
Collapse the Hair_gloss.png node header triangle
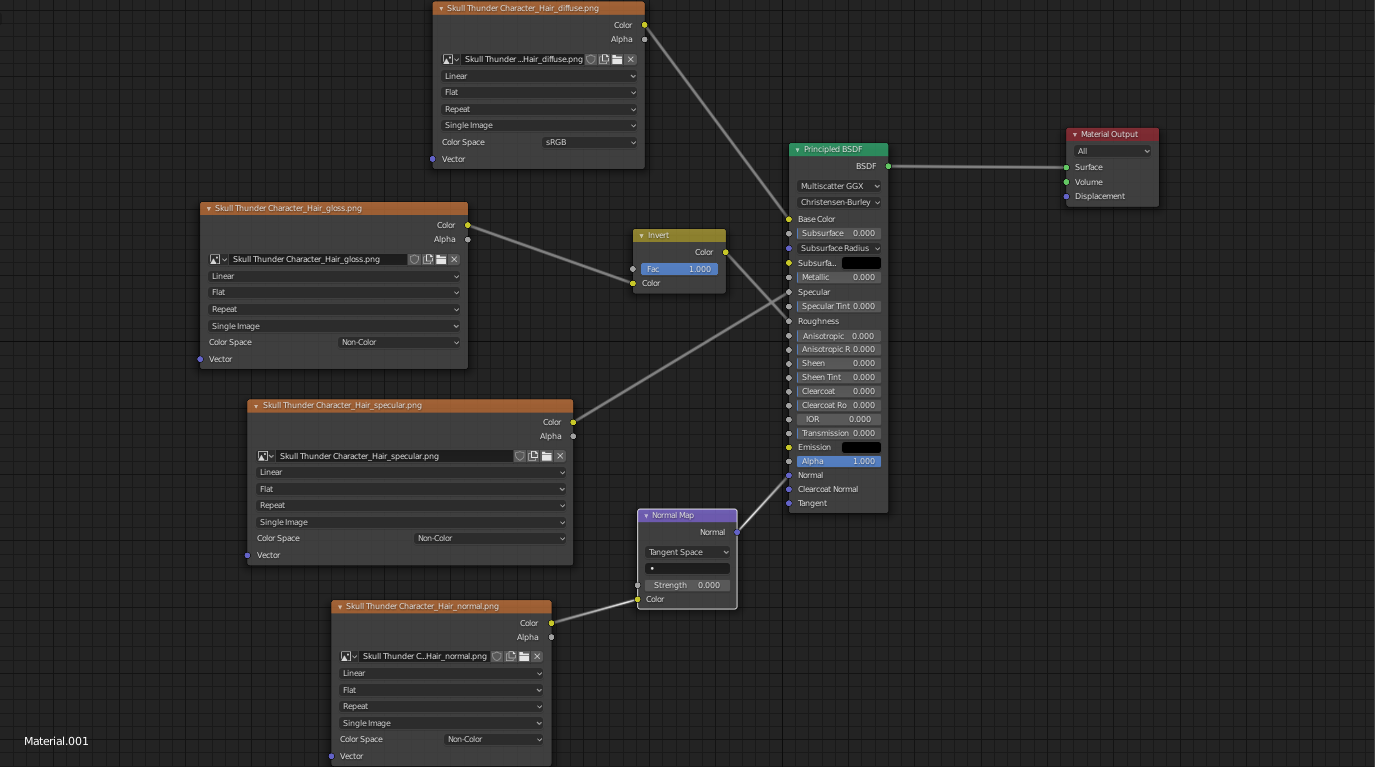pyautogui.click(x=209, y=208)
